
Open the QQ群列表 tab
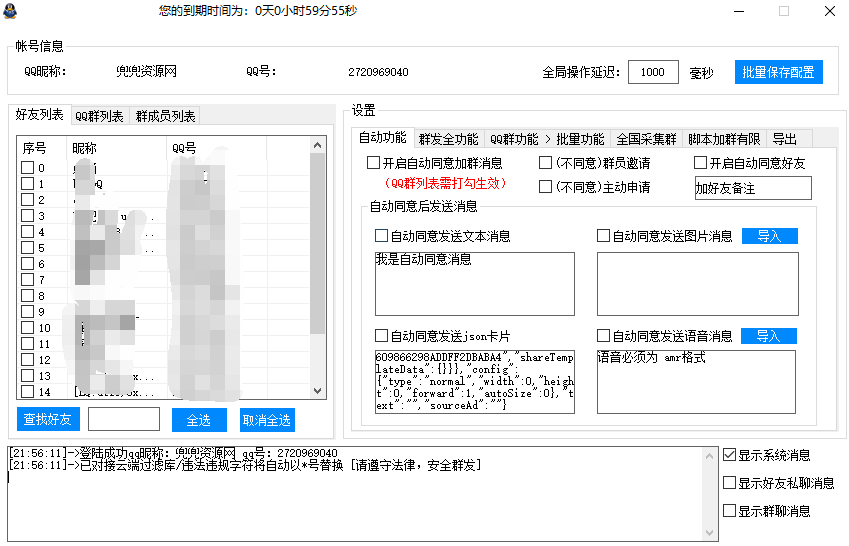point(100,116)
